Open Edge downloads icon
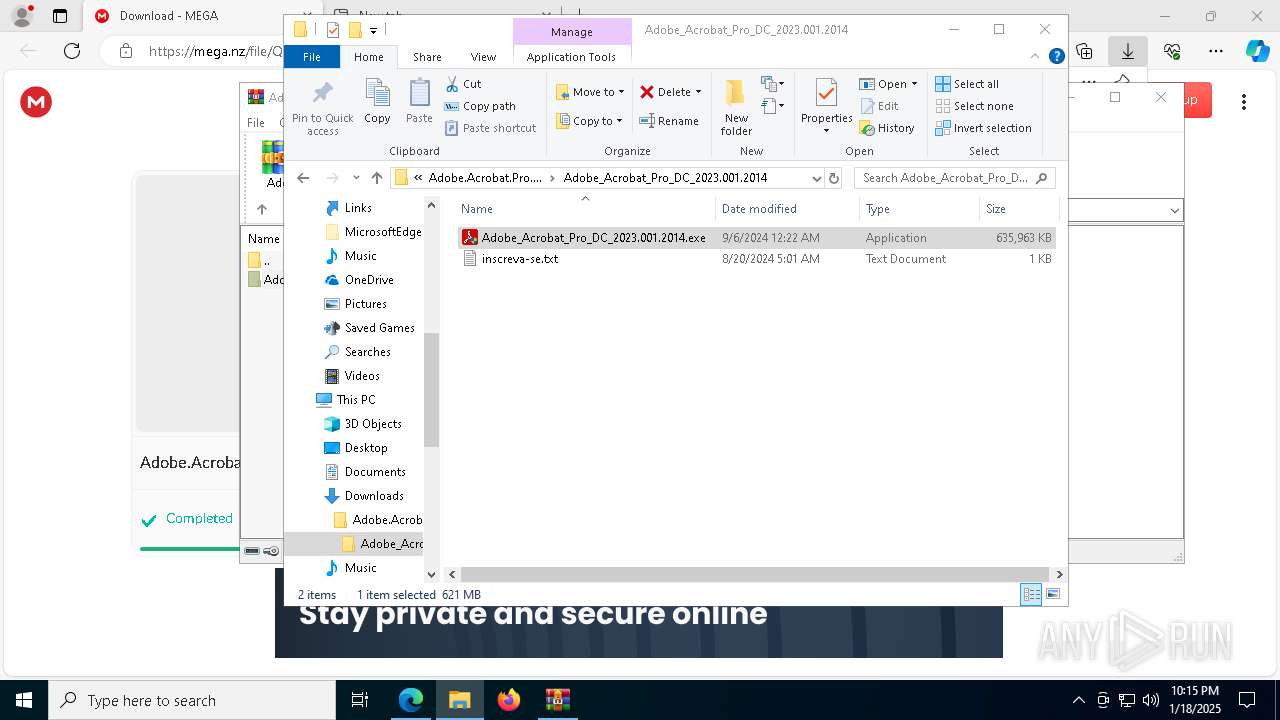Image resolution: width=1280 pixels, height=720 pixels. tap(1127, 51)
